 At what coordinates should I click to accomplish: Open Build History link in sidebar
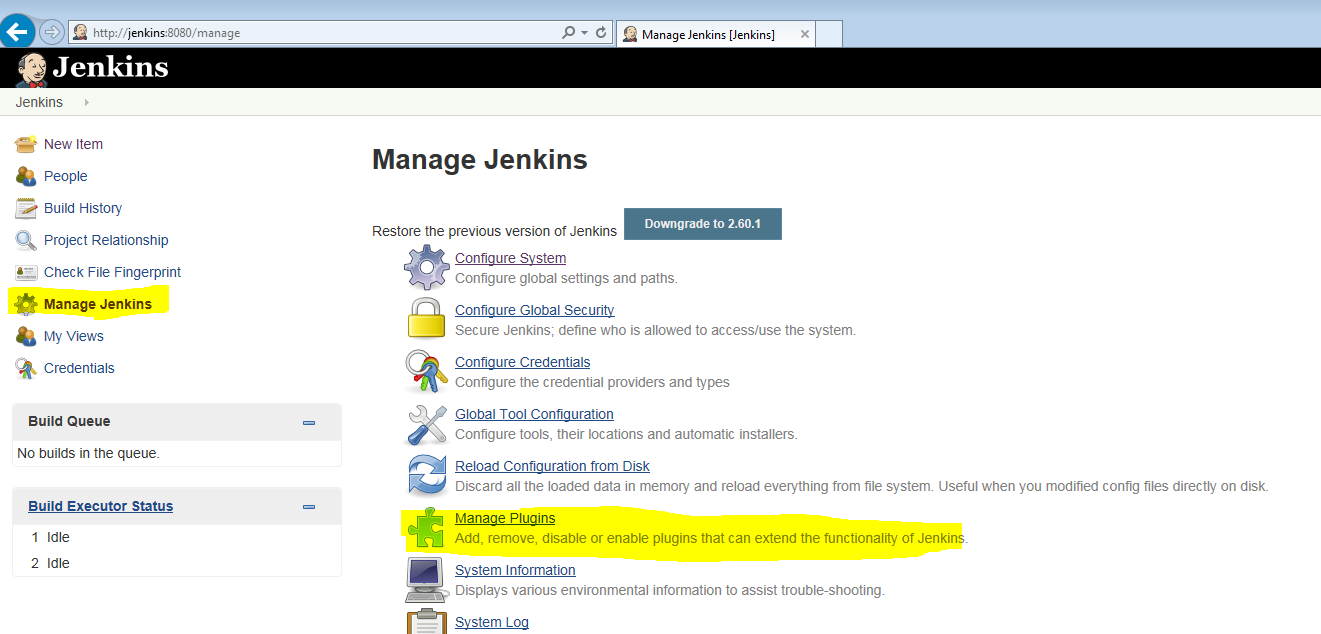(83, 208)
